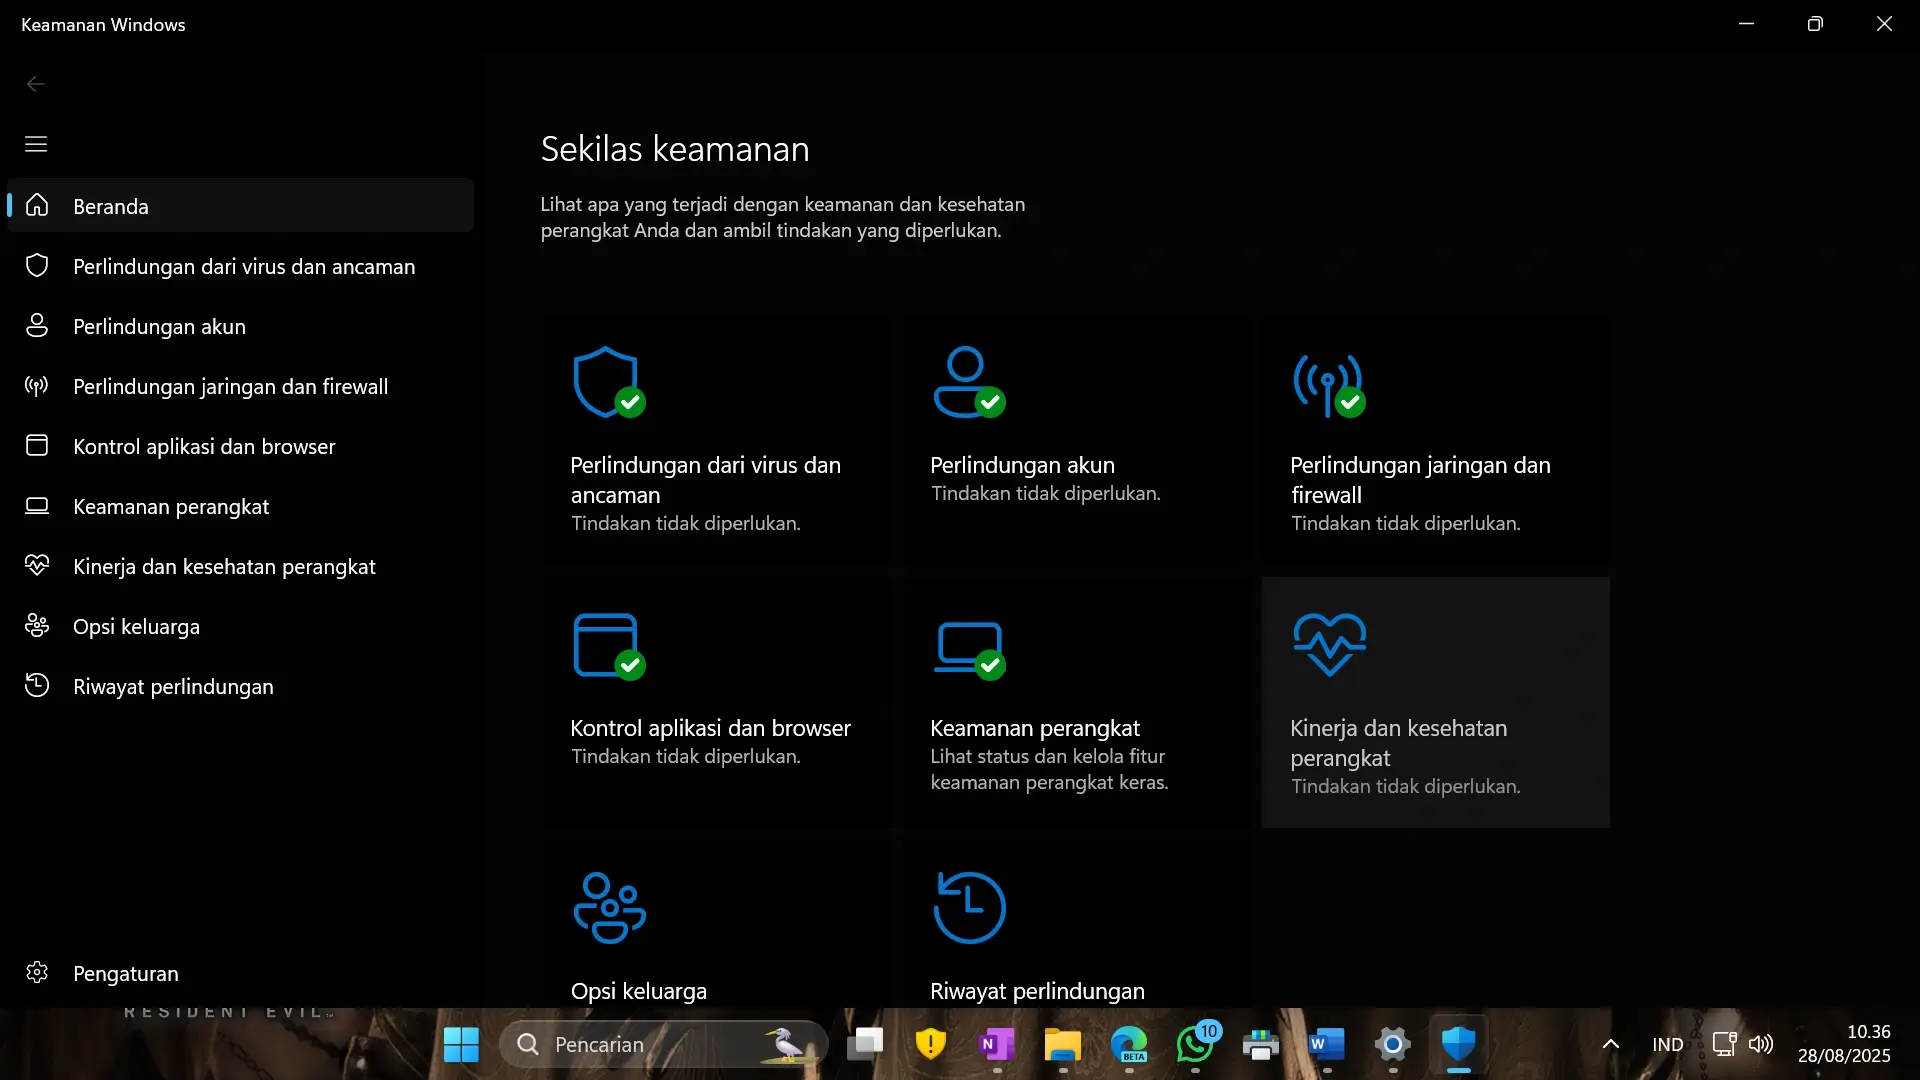Image resolution: width=1920 pixels, height=1080 pixels.
Task: Go to Perlindungan dari virus dan ancaman sidebar item
Action: (x=241, y=265)
